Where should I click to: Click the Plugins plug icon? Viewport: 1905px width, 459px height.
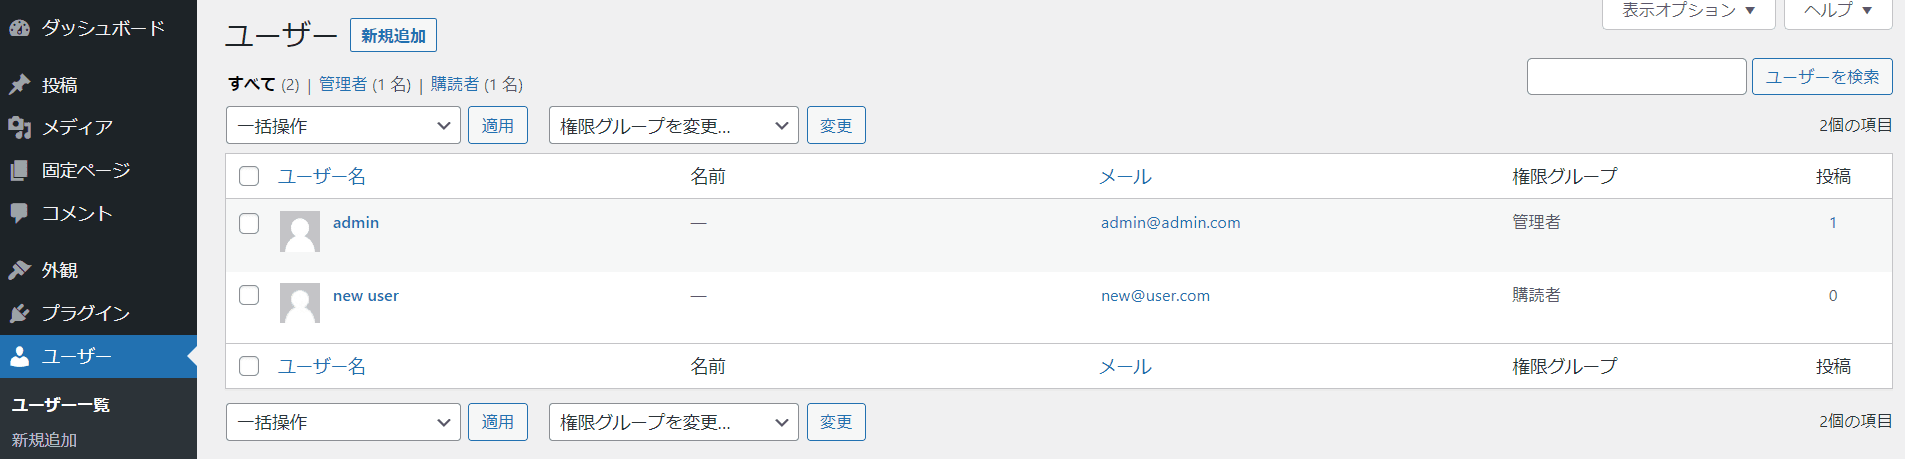click(19, 314)
